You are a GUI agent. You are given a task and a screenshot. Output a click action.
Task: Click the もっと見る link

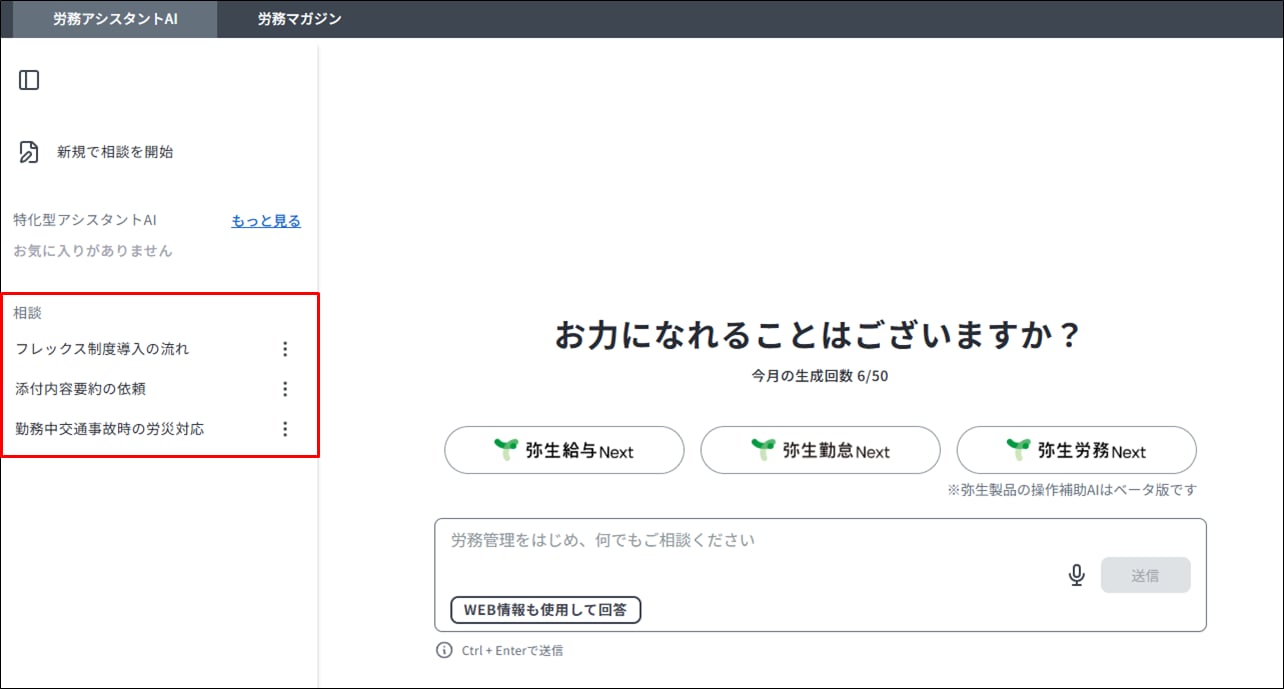266,221
